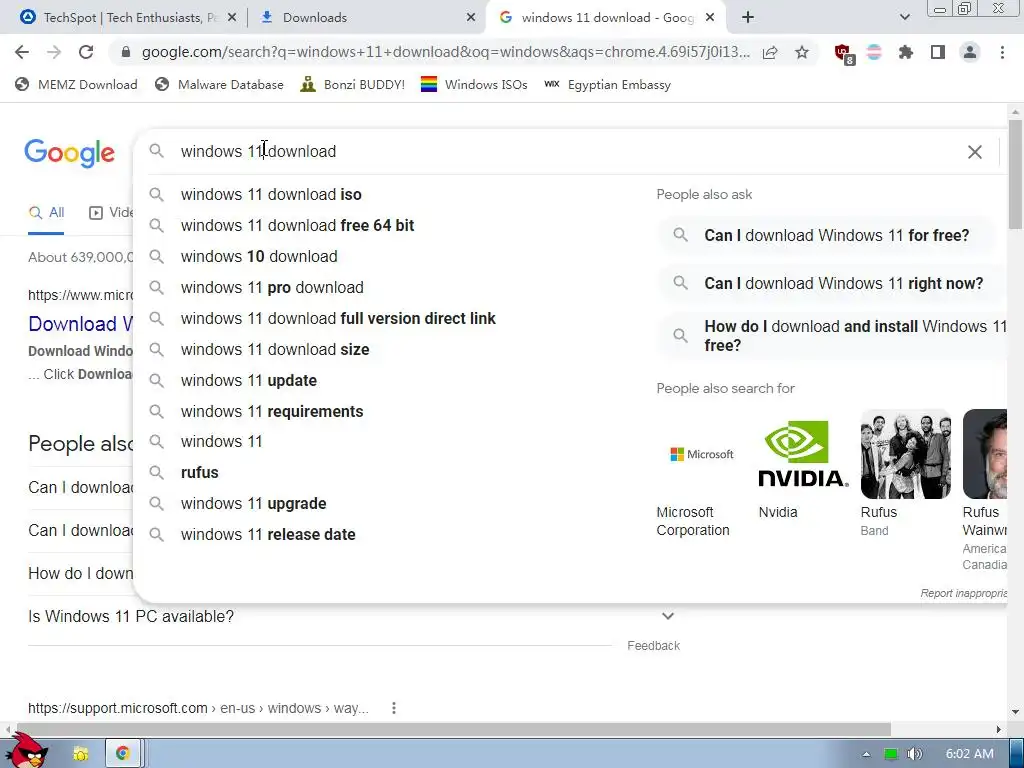
Task: Click the taskbar clock showing 6:02 AM
Action: [969, 754]
